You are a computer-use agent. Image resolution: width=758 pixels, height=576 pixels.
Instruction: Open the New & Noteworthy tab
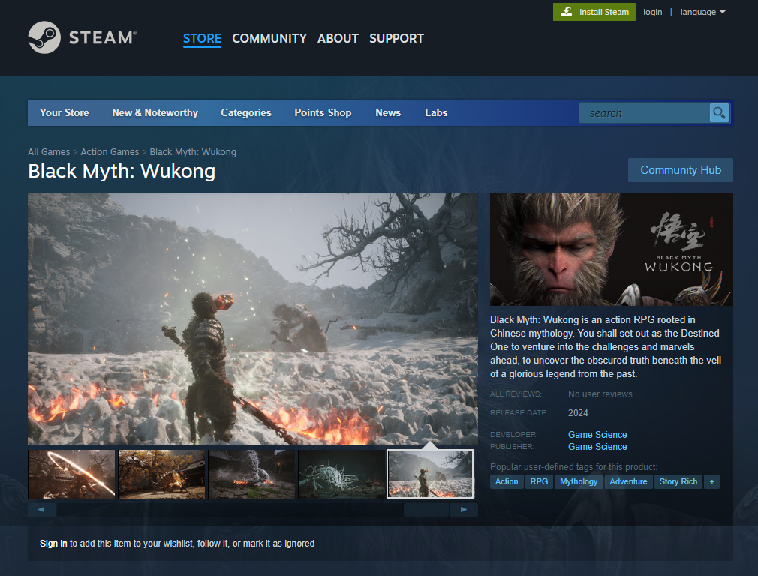tap(155, 113)
